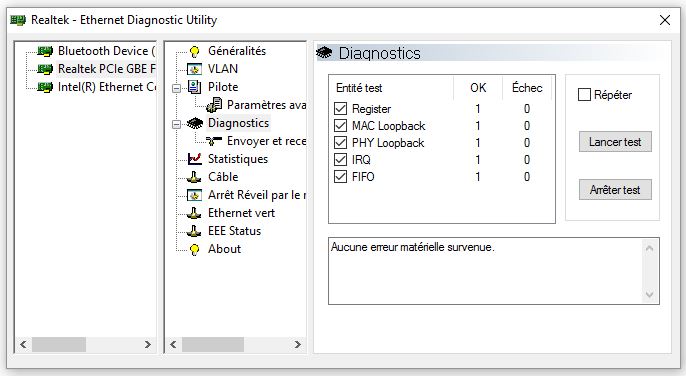Open the Ethernet vert page
Image resolution: width=686 pixels, height=376 pixels.
pos(241,213)
